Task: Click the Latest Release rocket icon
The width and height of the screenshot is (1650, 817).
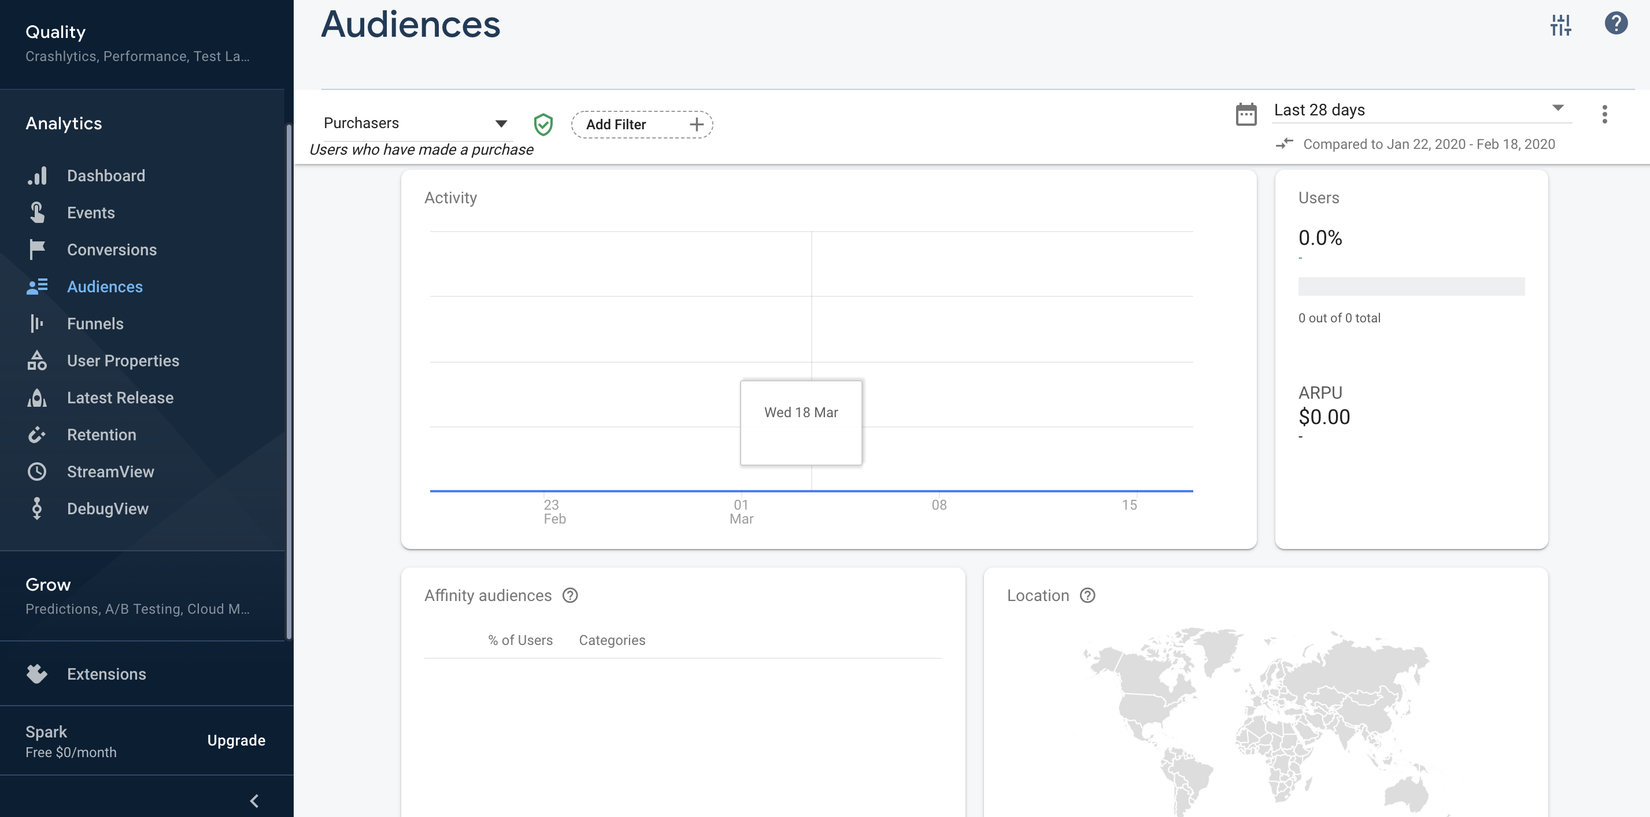Action: coord(37,398)
